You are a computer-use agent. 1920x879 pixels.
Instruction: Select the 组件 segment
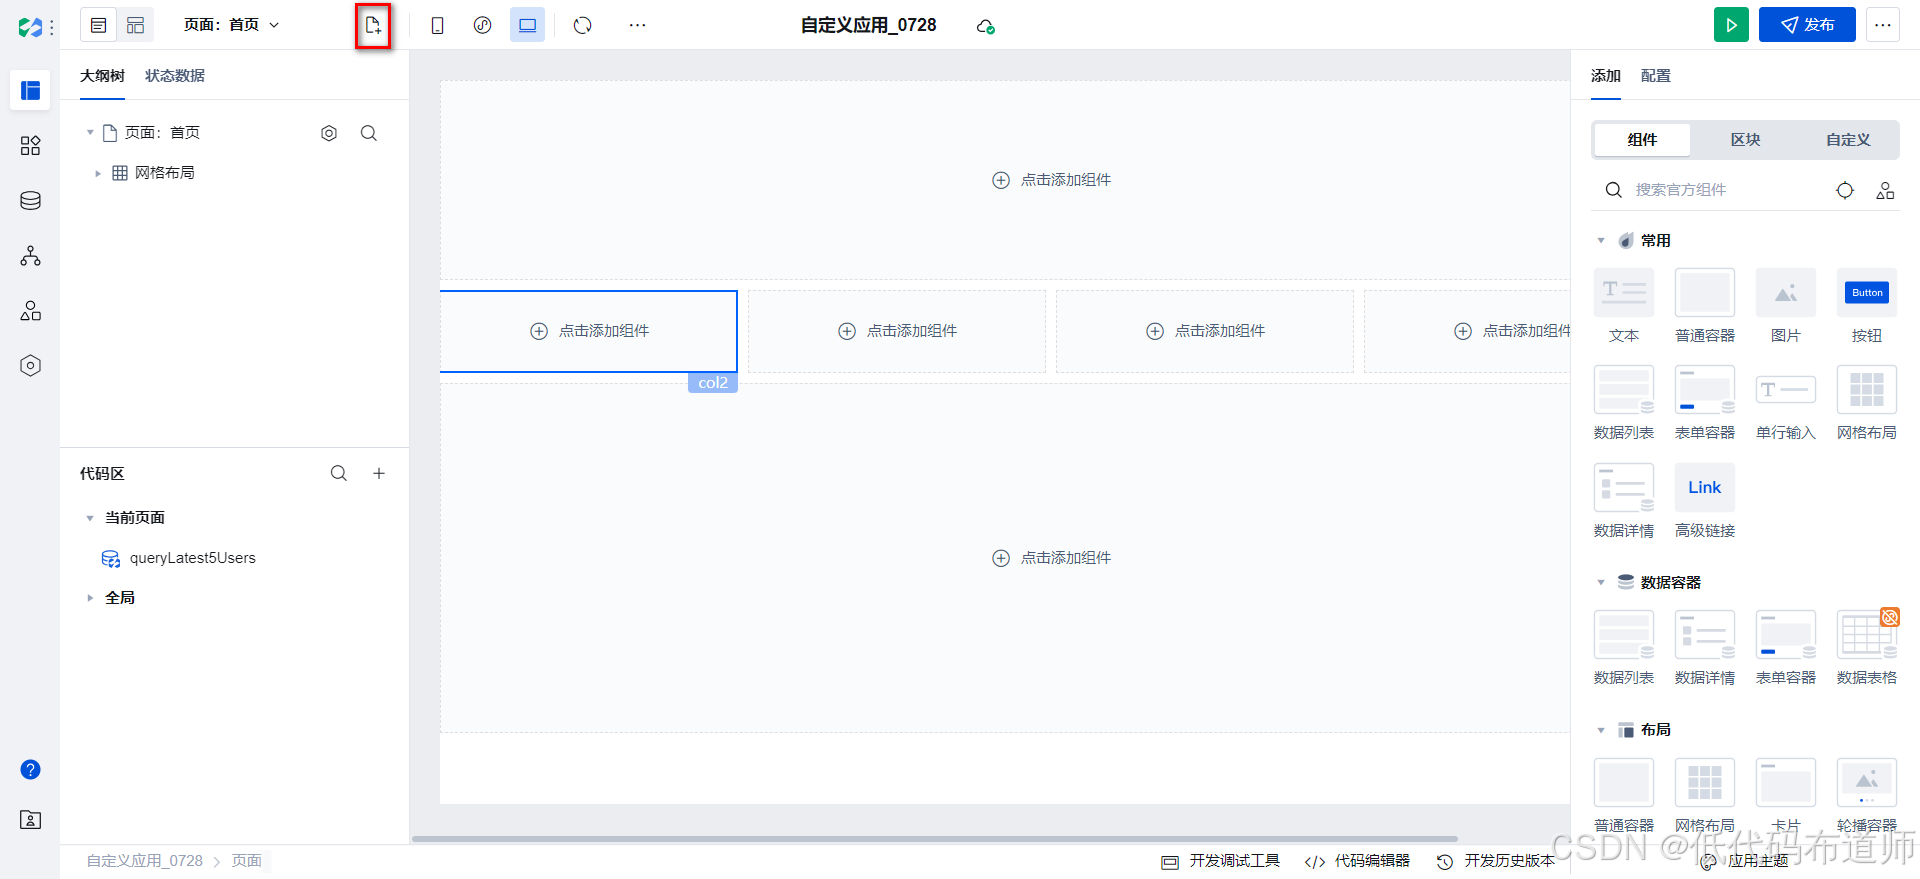[1642, 140]
